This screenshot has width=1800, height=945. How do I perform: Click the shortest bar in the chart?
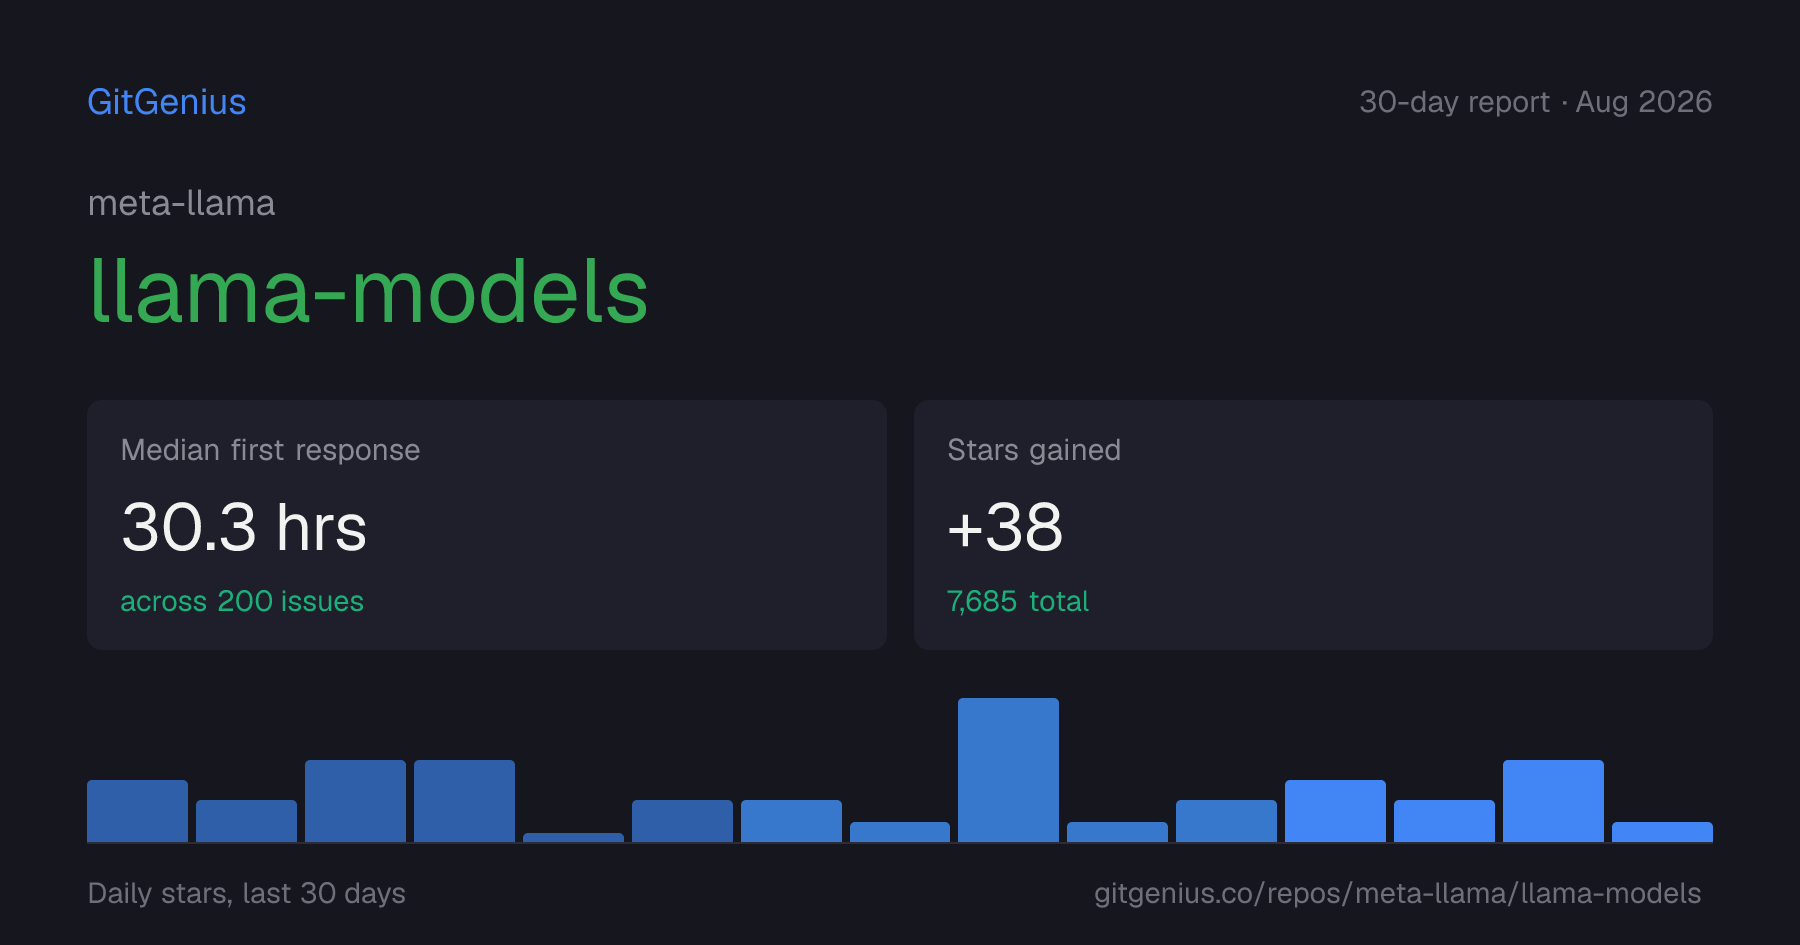click(573, 837)
